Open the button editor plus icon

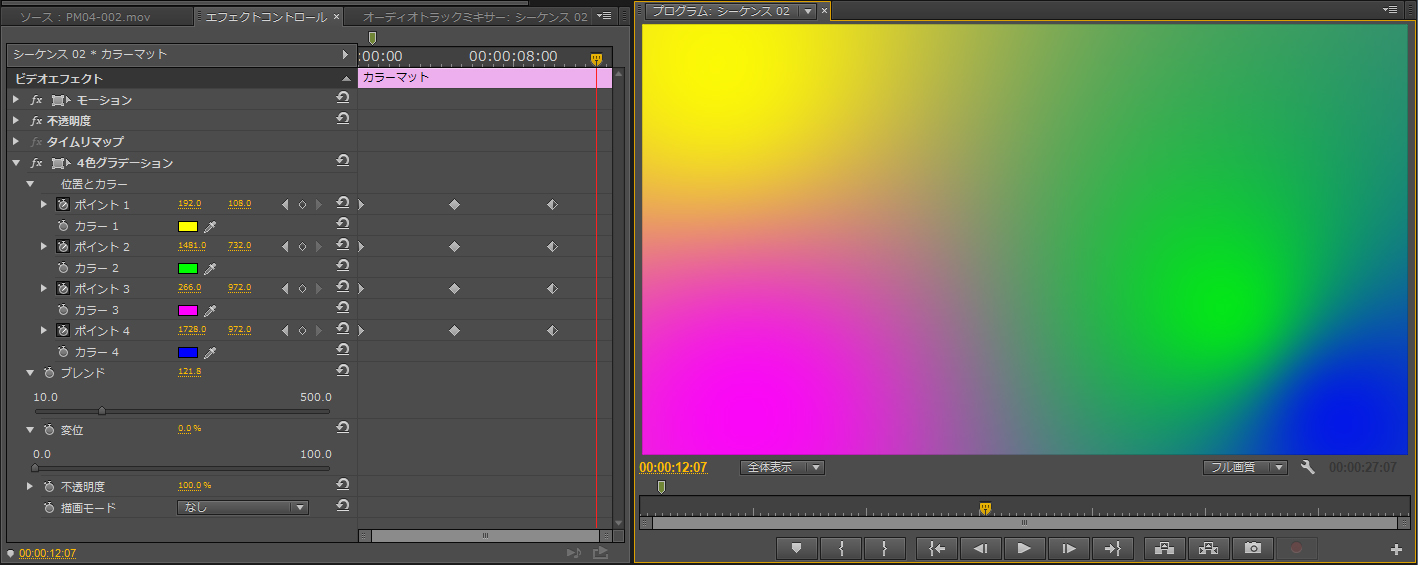pyautogui.click(x=1396, y=549)
